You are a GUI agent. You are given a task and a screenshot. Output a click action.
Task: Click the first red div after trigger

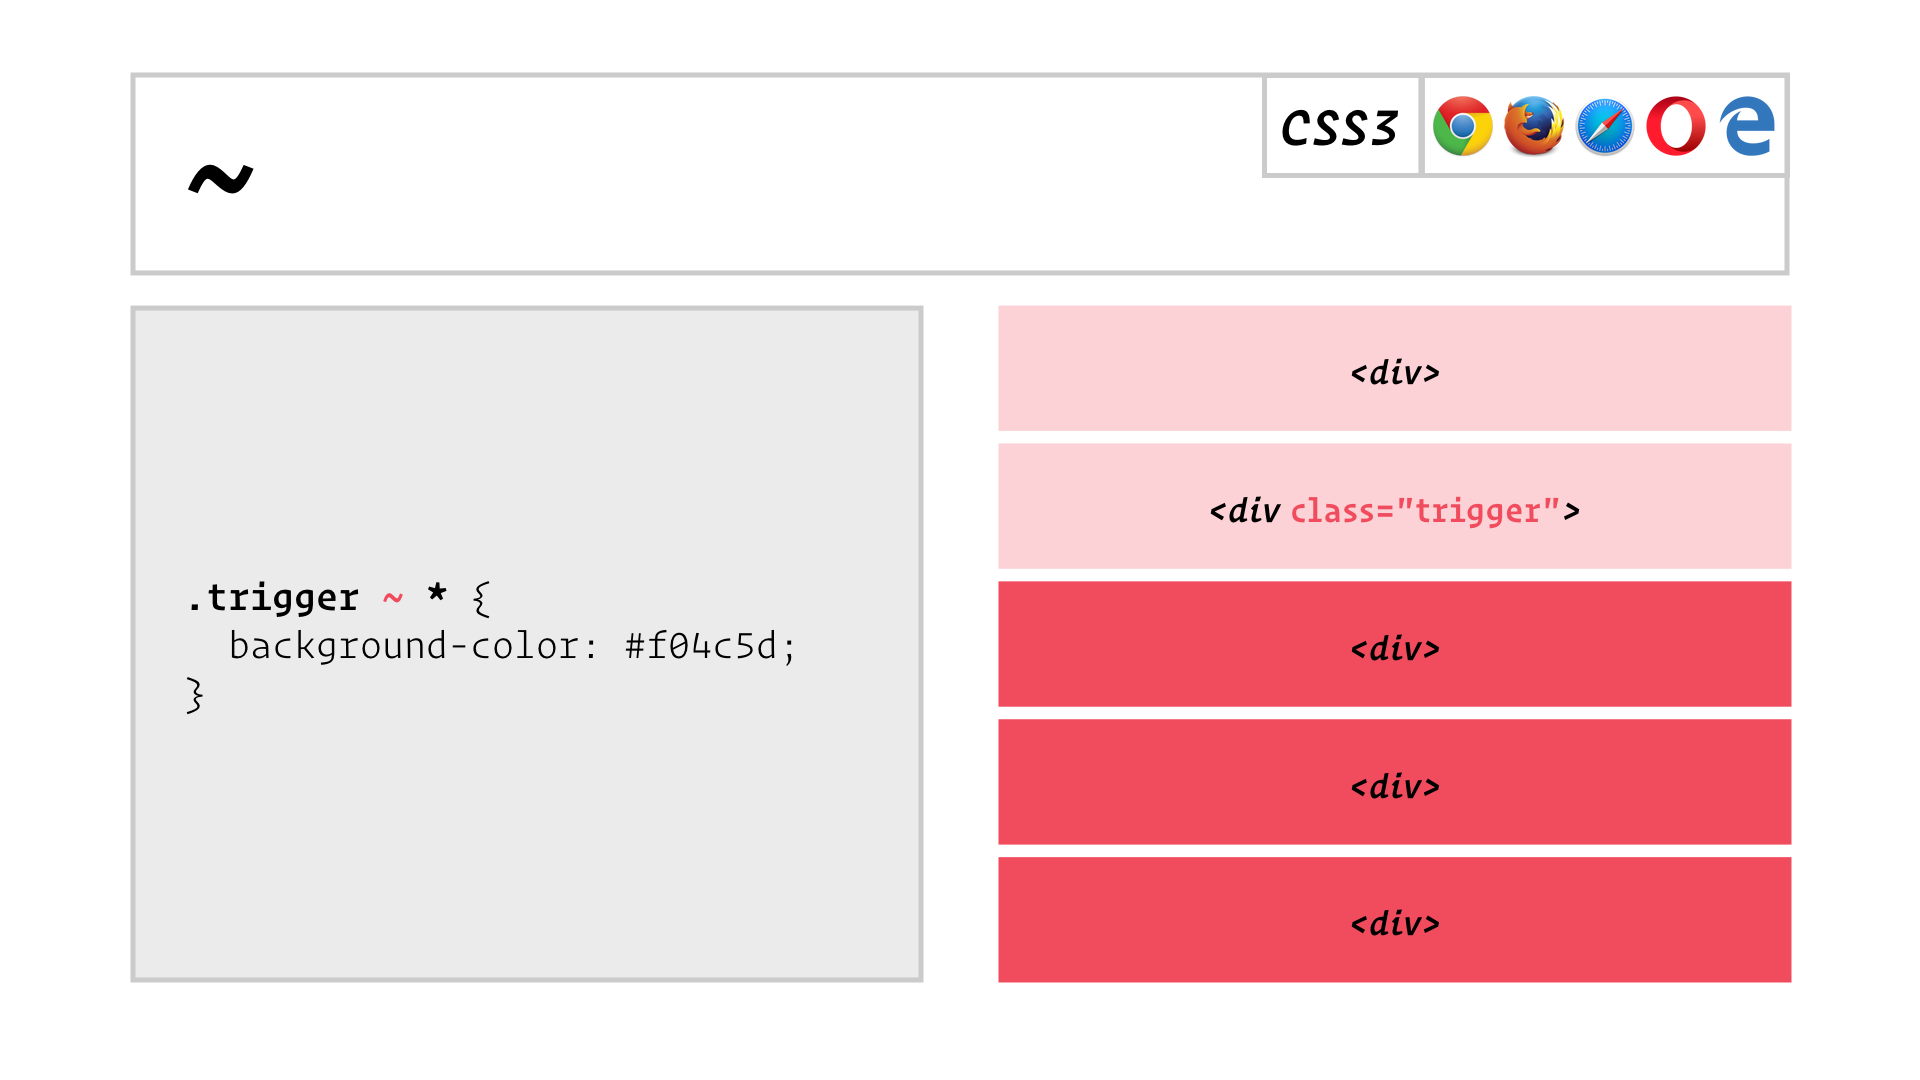(x=1394, y=644)
